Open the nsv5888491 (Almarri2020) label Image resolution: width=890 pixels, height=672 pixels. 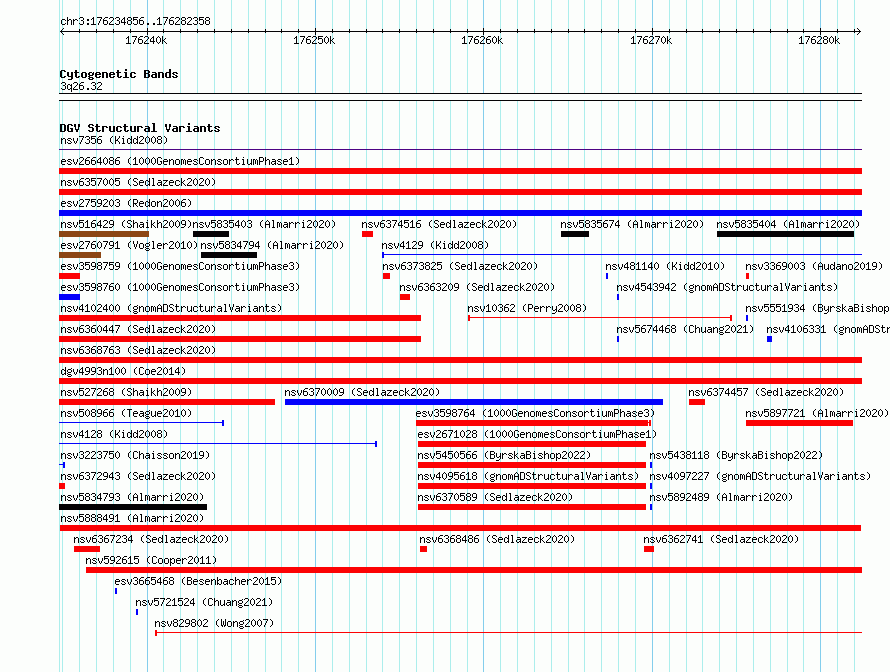point(132,518)
